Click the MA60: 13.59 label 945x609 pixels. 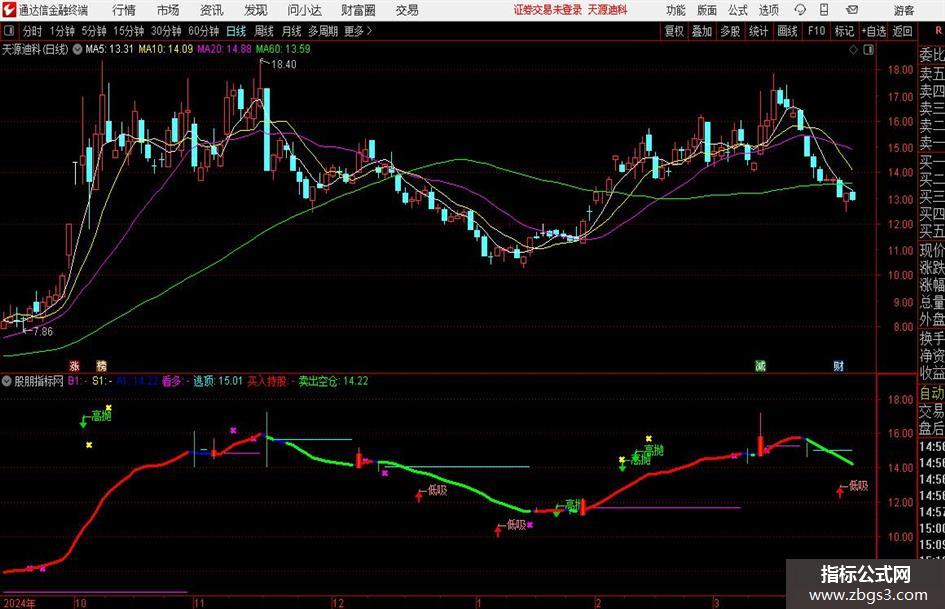pos(283,49)
